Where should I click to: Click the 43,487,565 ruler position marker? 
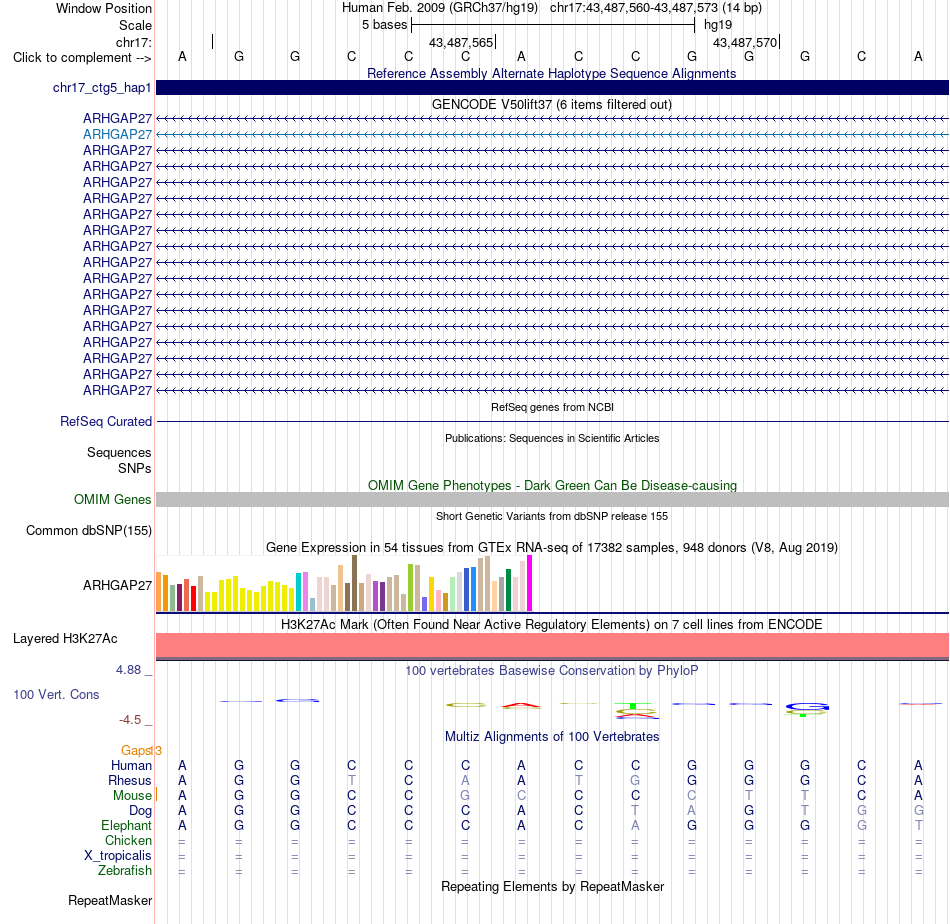461,42
